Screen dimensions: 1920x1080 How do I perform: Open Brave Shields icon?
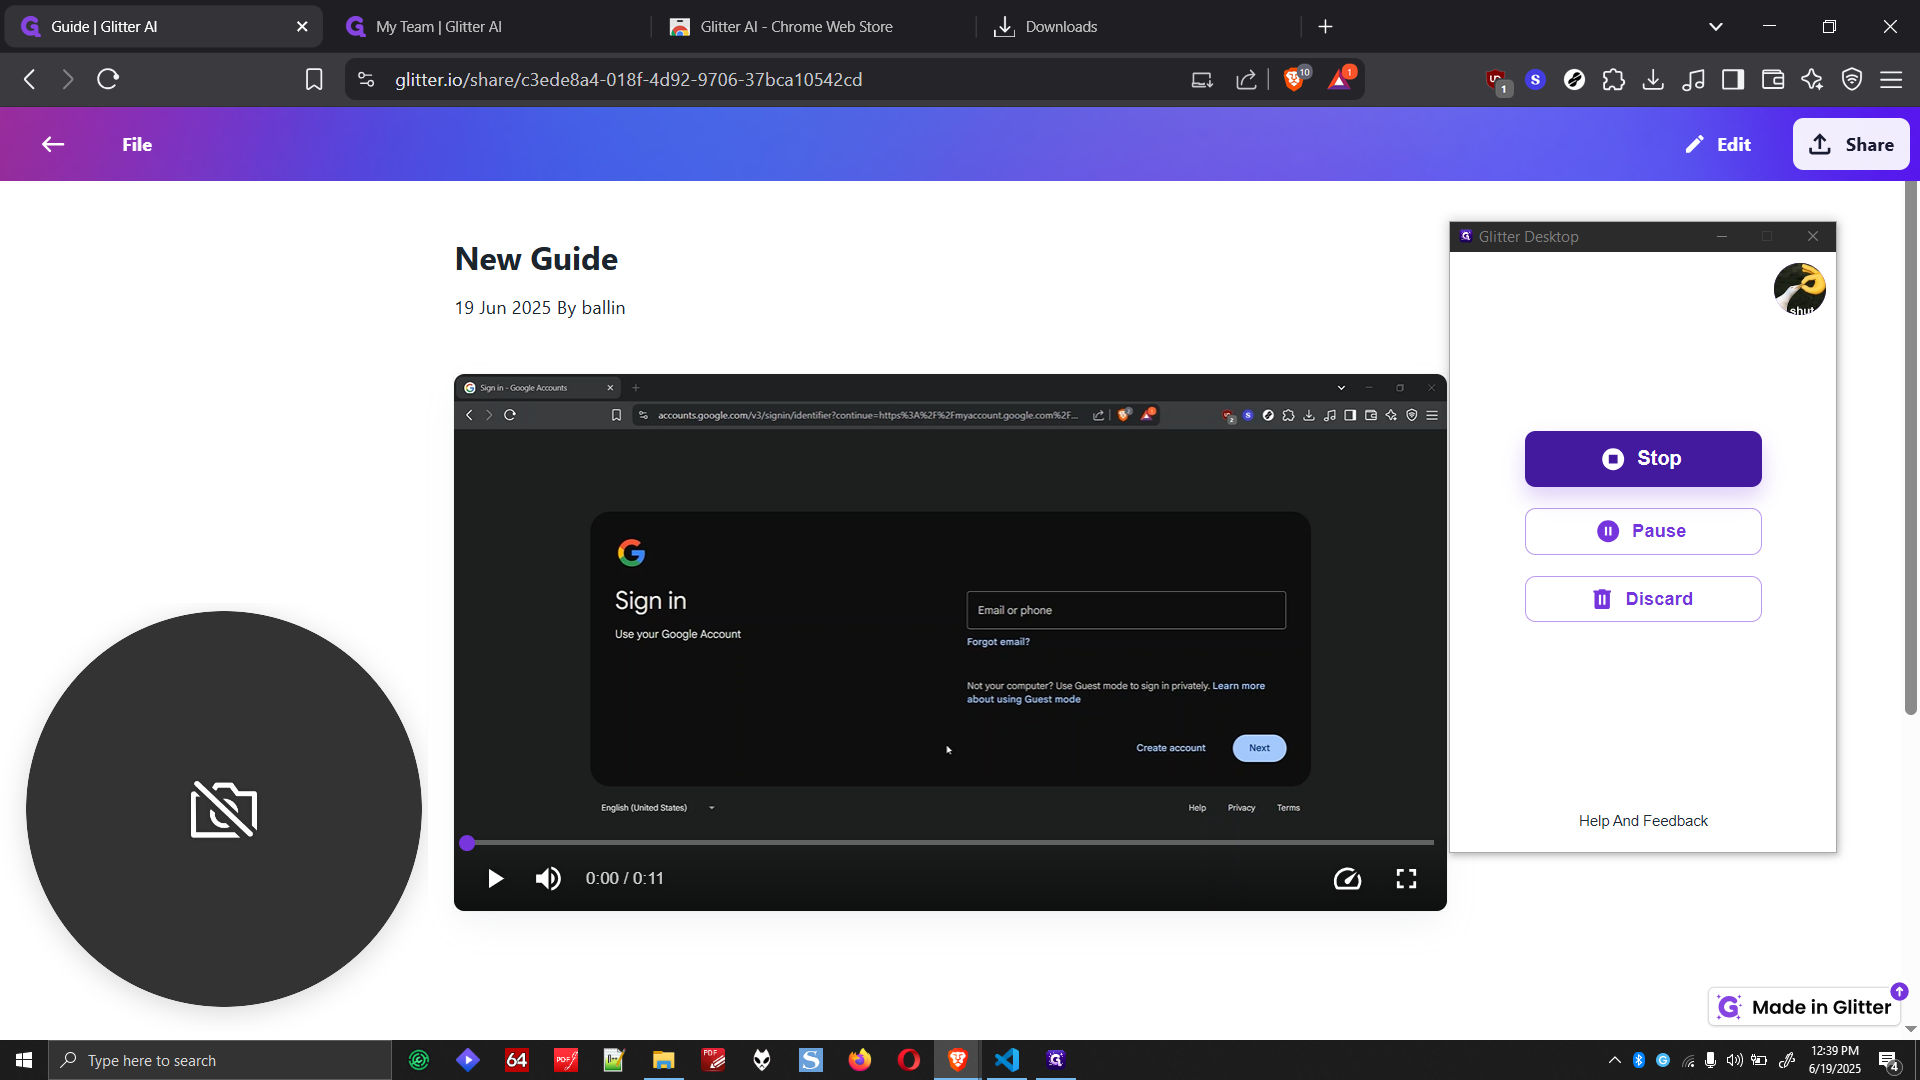(x=1294, y=80)
